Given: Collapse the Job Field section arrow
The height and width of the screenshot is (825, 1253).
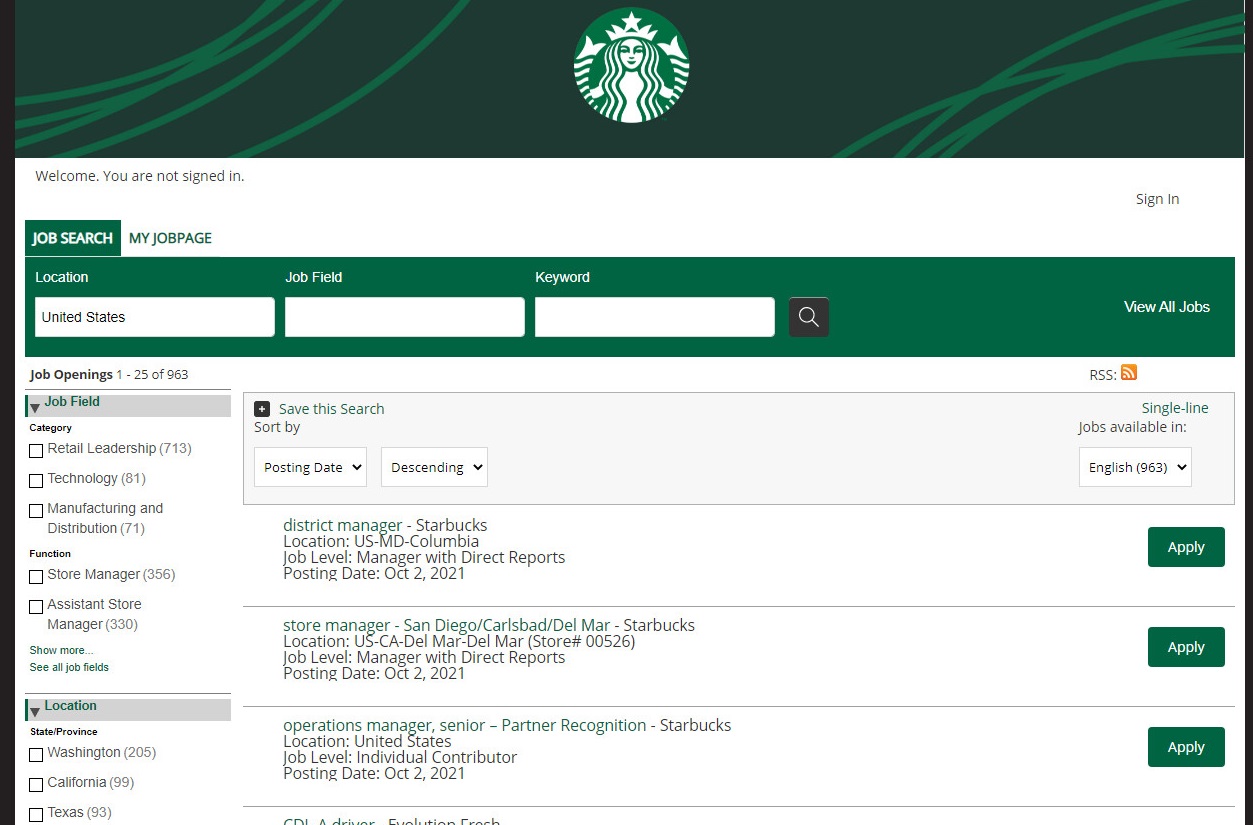Looking at the screenshot, I should pyautogui.click(x=35, y=407).
